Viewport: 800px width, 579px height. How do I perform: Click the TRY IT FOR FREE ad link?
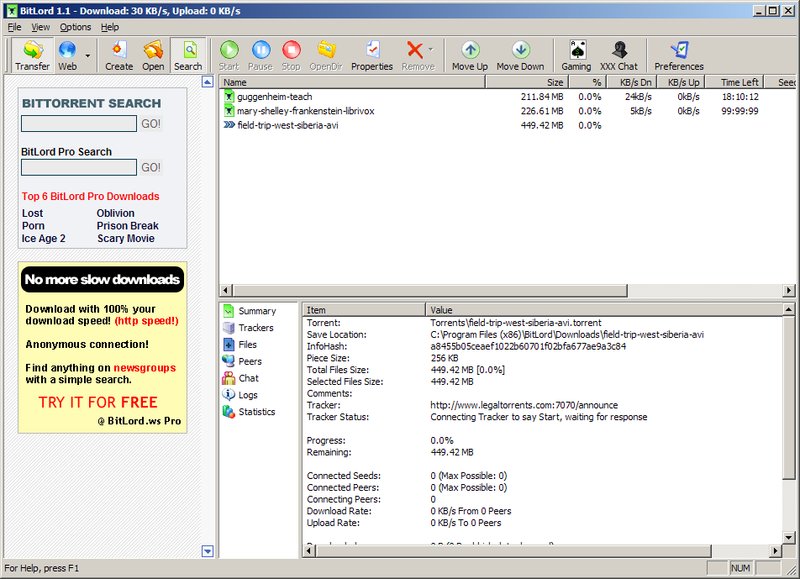(x=98, y=402)
